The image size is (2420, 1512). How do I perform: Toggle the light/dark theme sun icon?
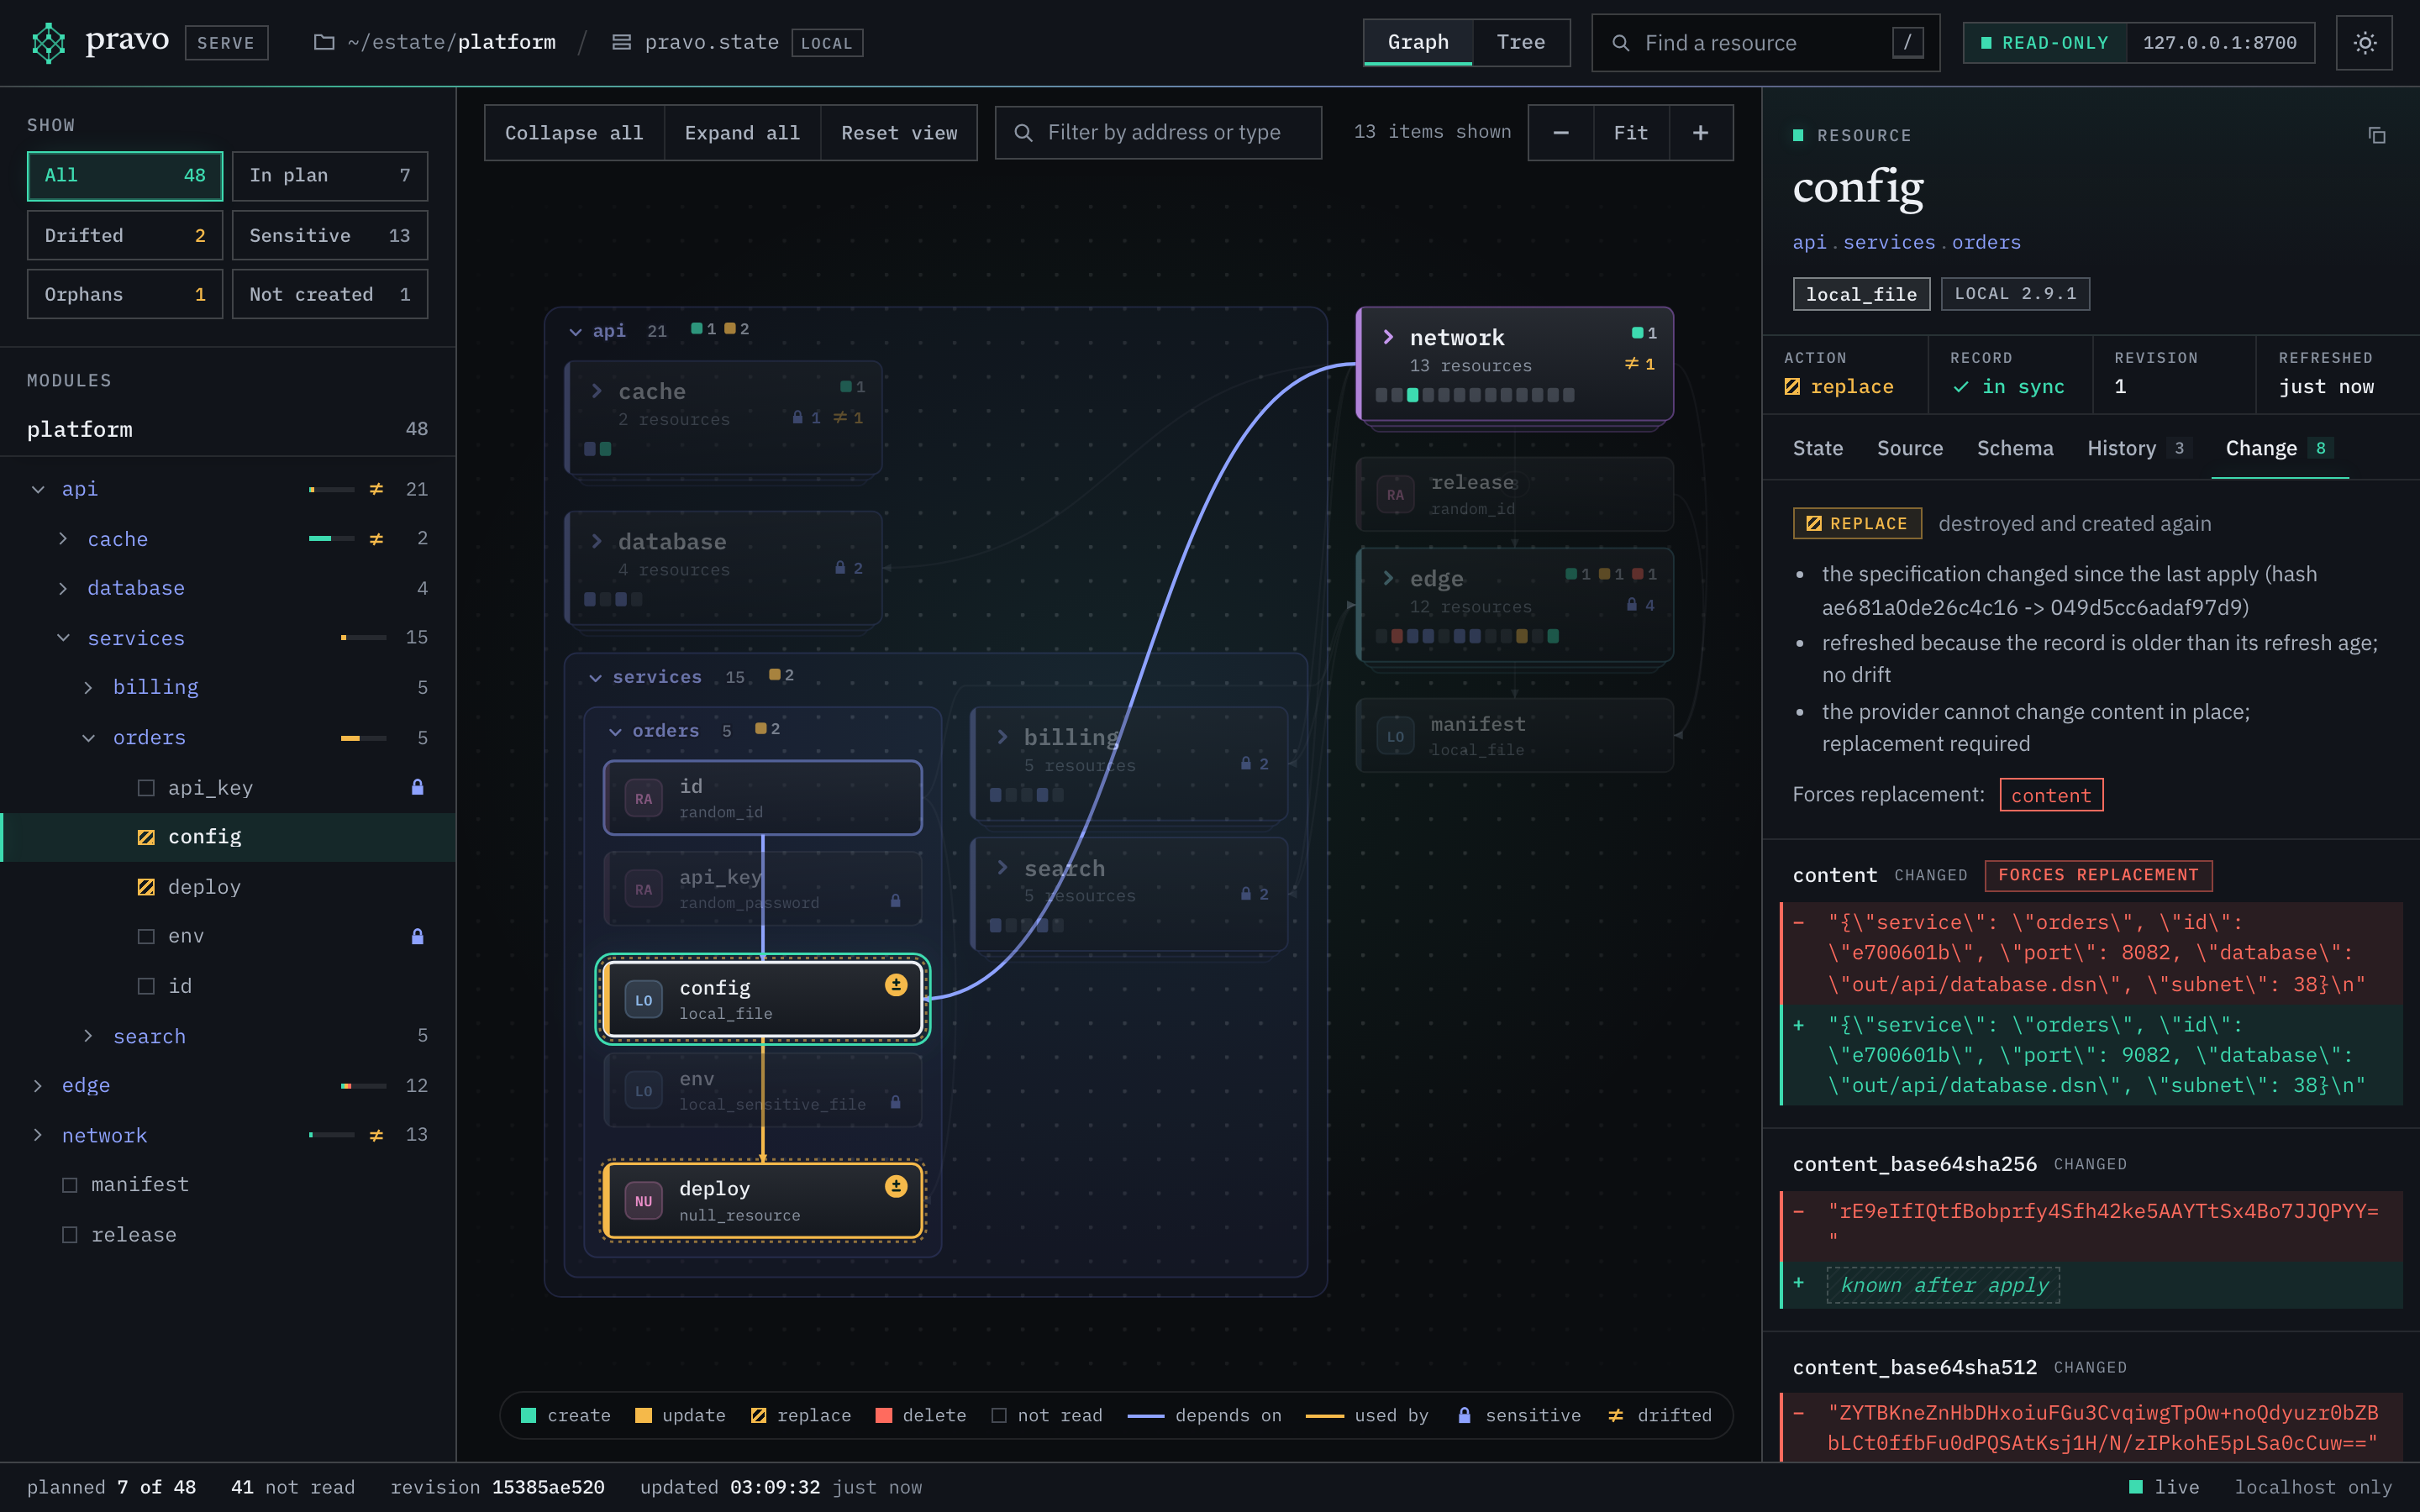(x=2364, y=43)
